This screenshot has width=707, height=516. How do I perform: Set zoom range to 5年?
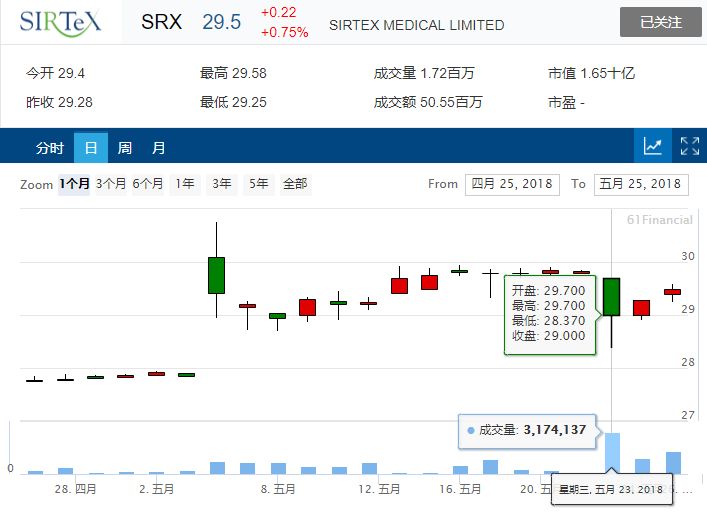[259, 184]
